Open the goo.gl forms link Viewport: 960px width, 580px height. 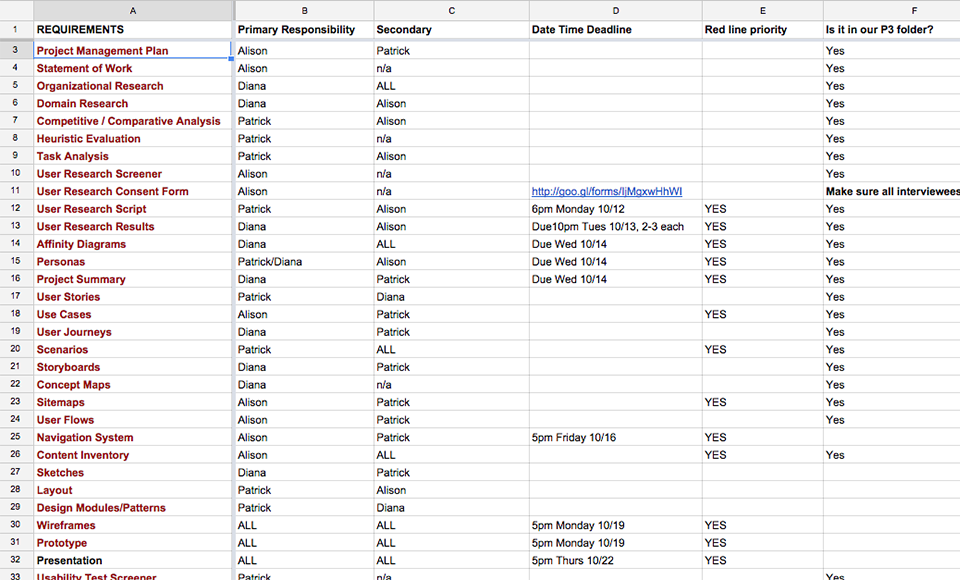tap(607, 191)
